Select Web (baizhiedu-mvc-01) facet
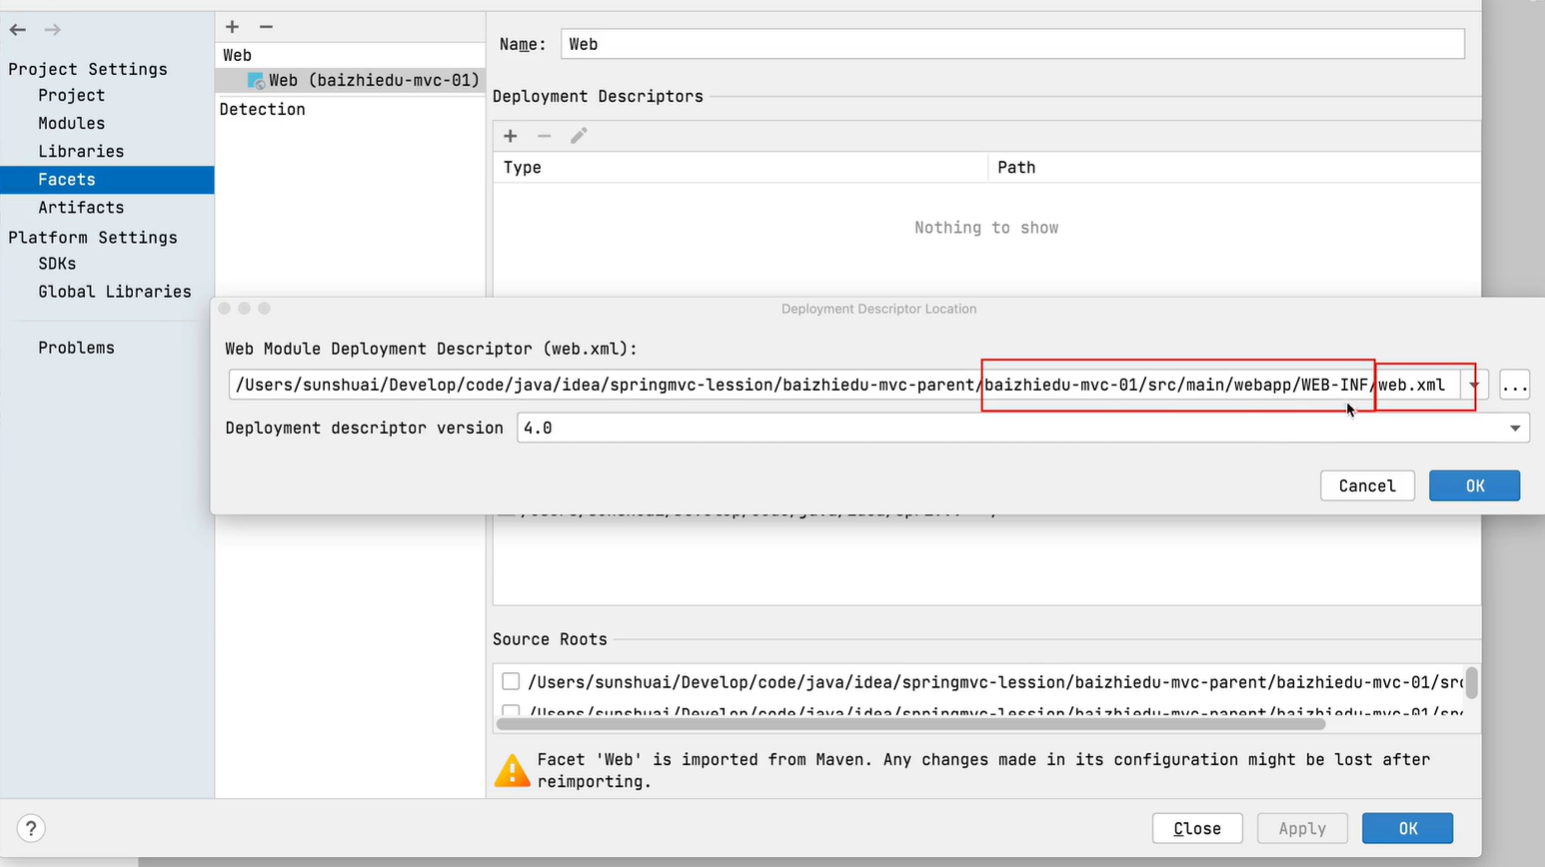Image resolution: width=1545 pixels, height=867 pixels. (x=350, y=80)
